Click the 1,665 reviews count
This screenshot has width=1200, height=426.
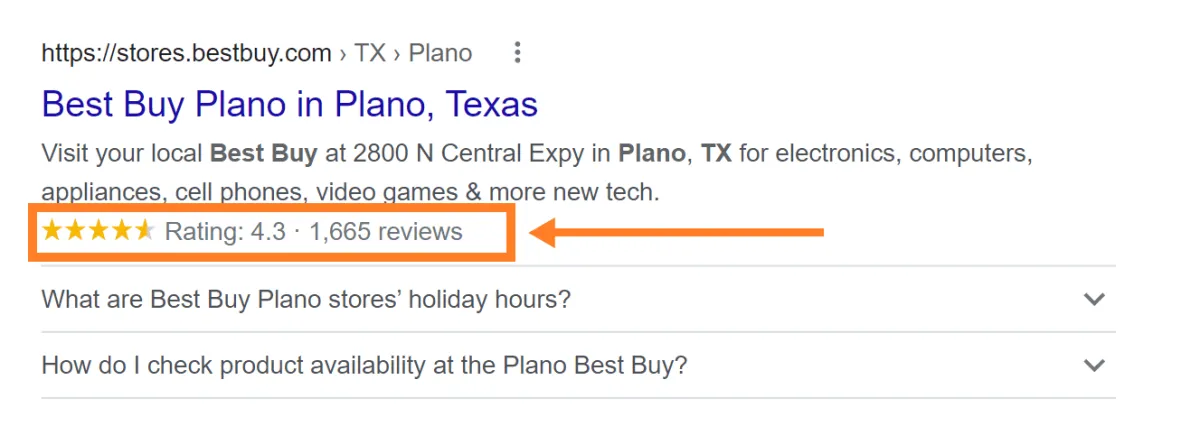pos(386,232)
